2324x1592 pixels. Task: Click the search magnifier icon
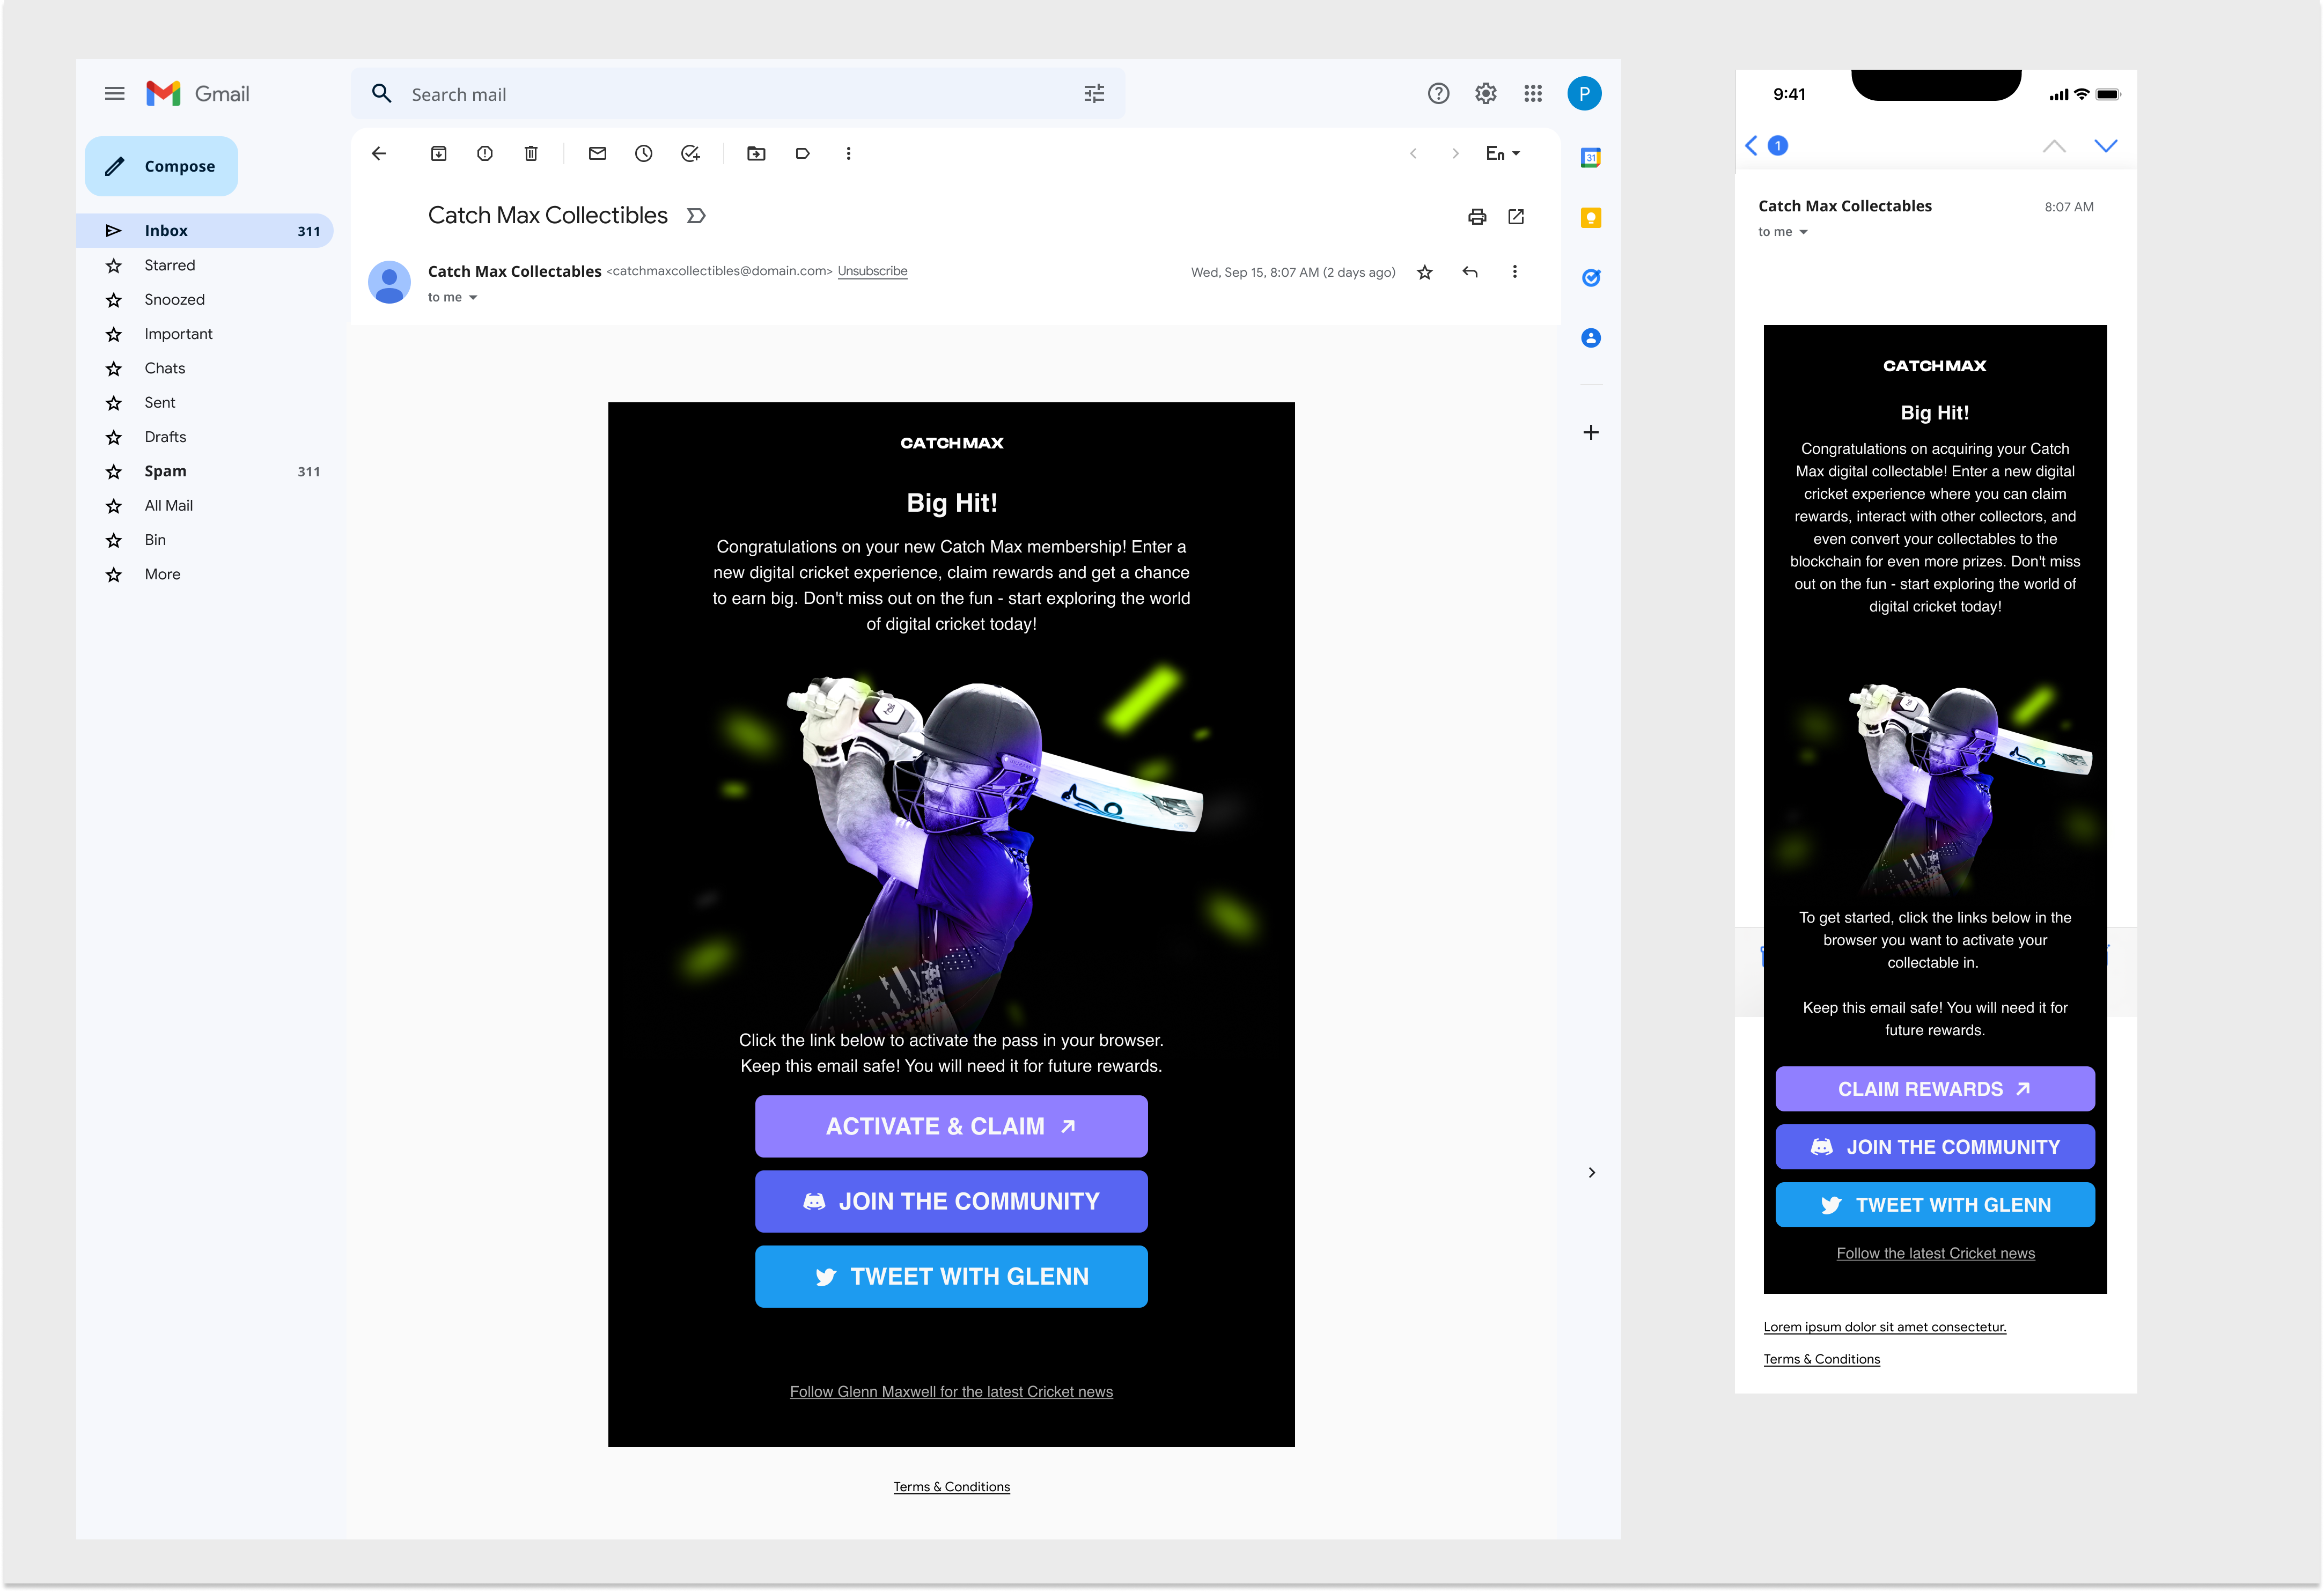pyautogui.click(x=381, y=94)
